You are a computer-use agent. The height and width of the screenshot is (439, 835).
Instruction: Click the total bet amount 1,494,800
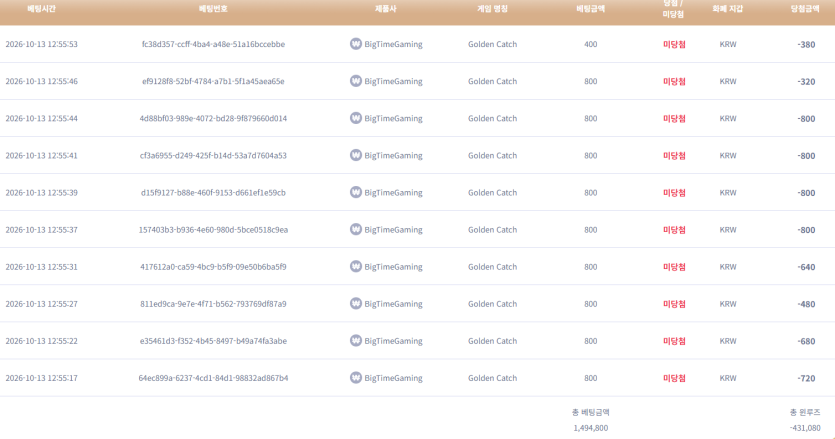tap(591, 428)
